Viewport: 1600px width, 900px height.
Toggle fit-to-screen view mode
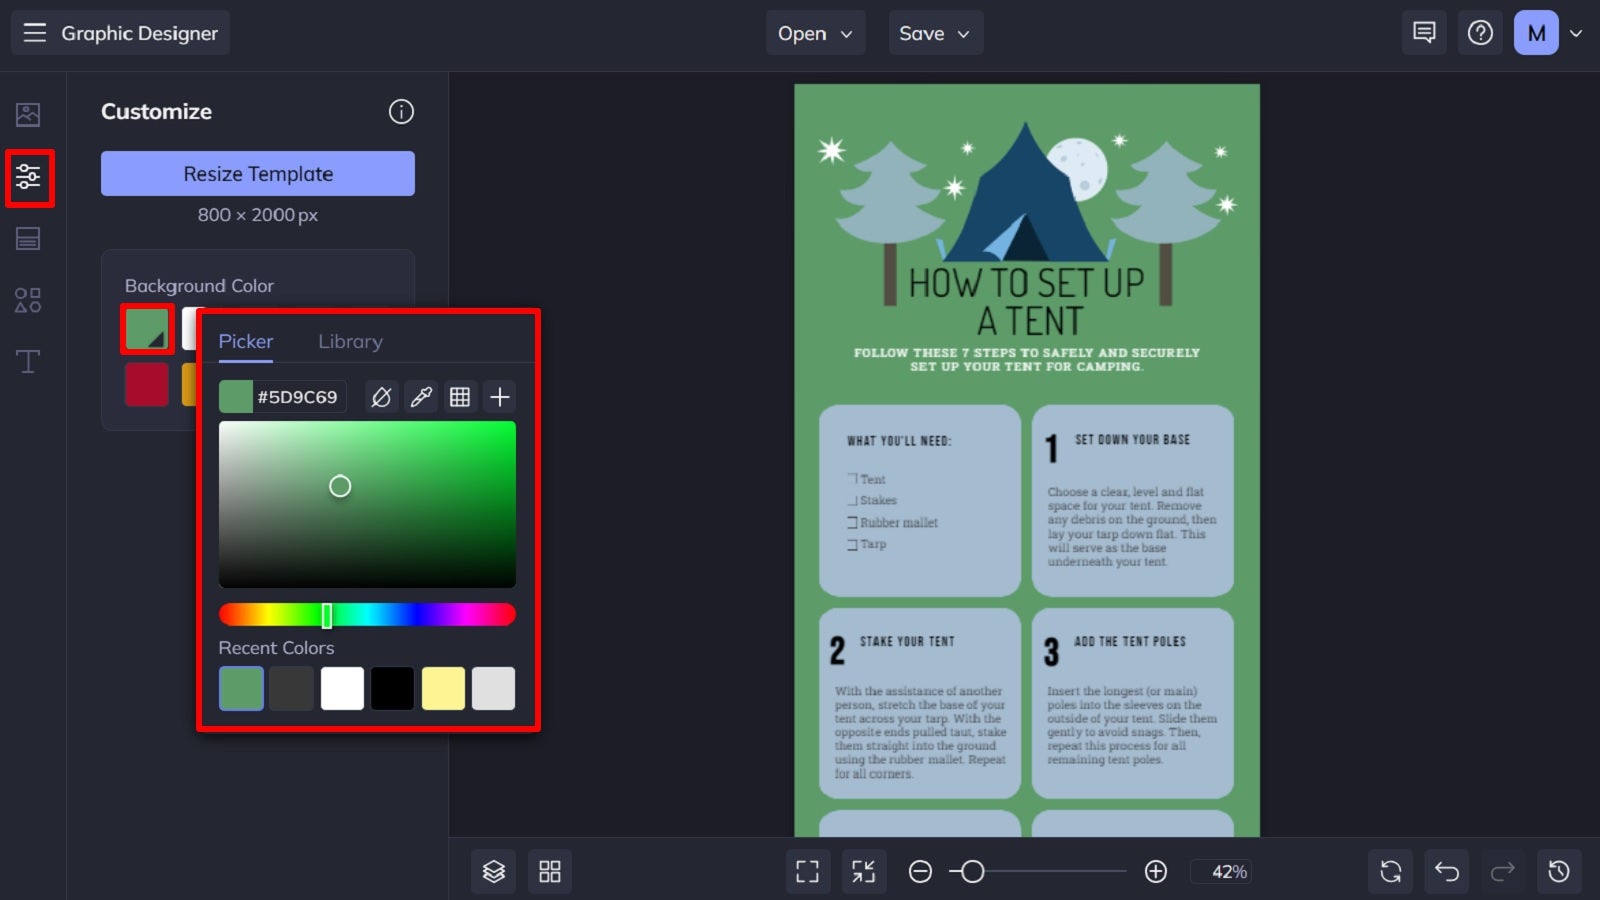coord(863,871)
